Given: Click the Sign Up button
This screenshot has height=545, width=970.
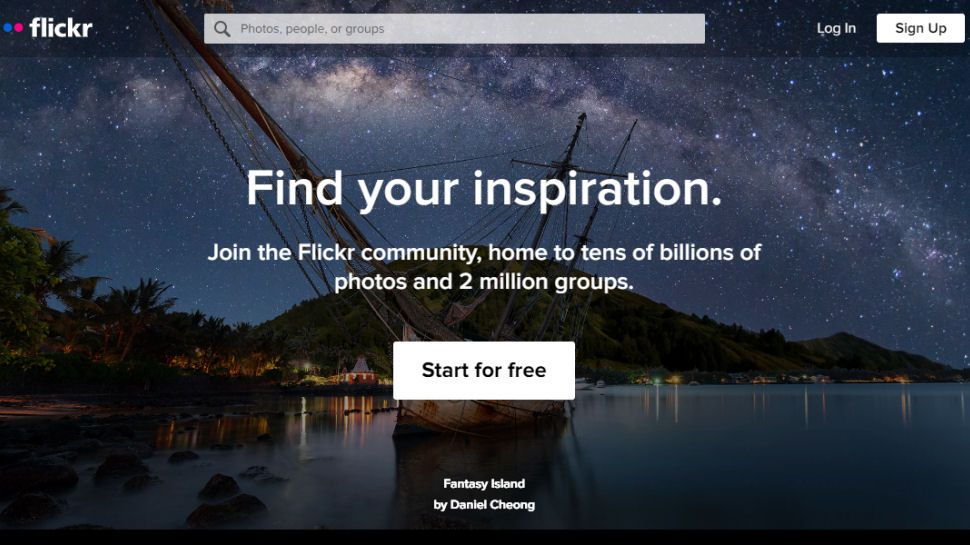Looking at the screenshot, I should pyautogui.click(x=921, y=28).
